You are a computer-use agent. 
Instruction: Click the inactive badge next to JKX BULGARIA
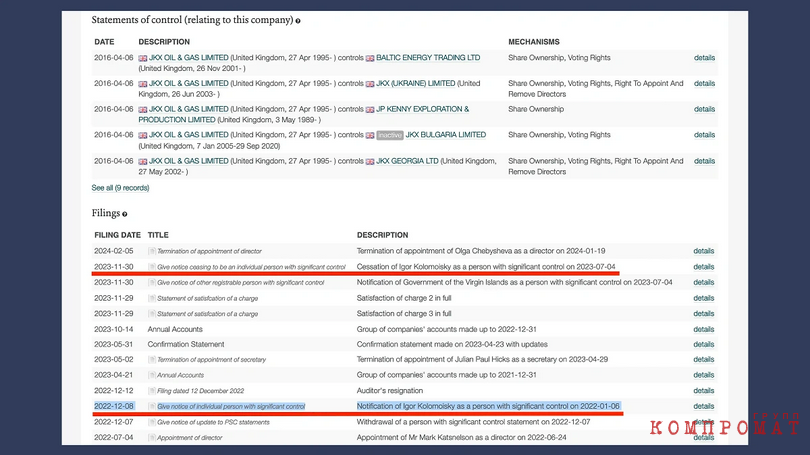pyautogui.click(x=390, y=135)
